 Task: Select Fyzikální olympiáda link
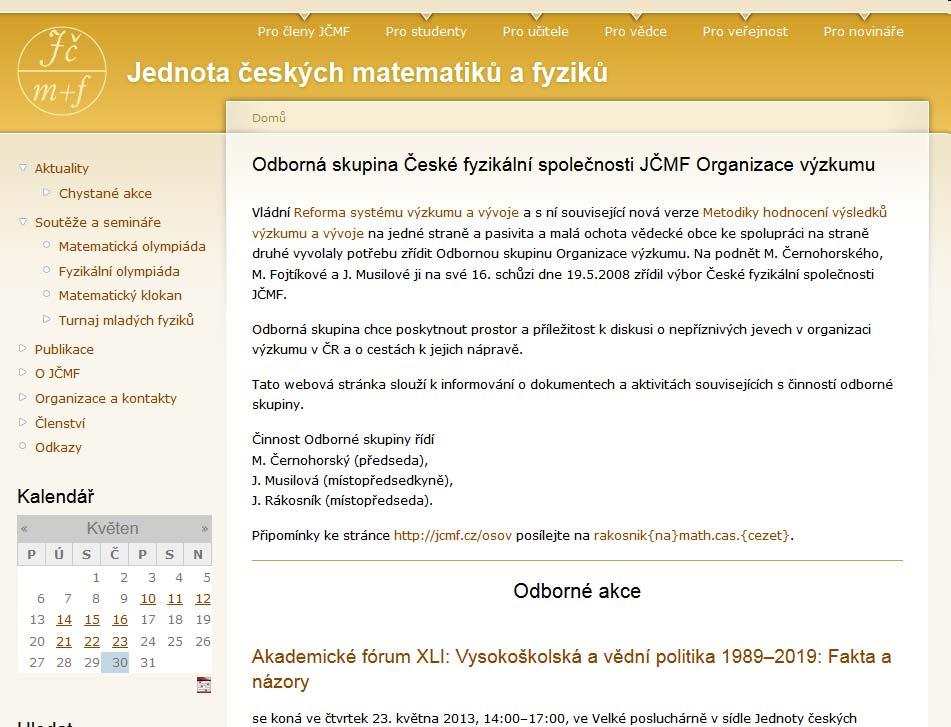pyautogui.click(x=119, y=272)
